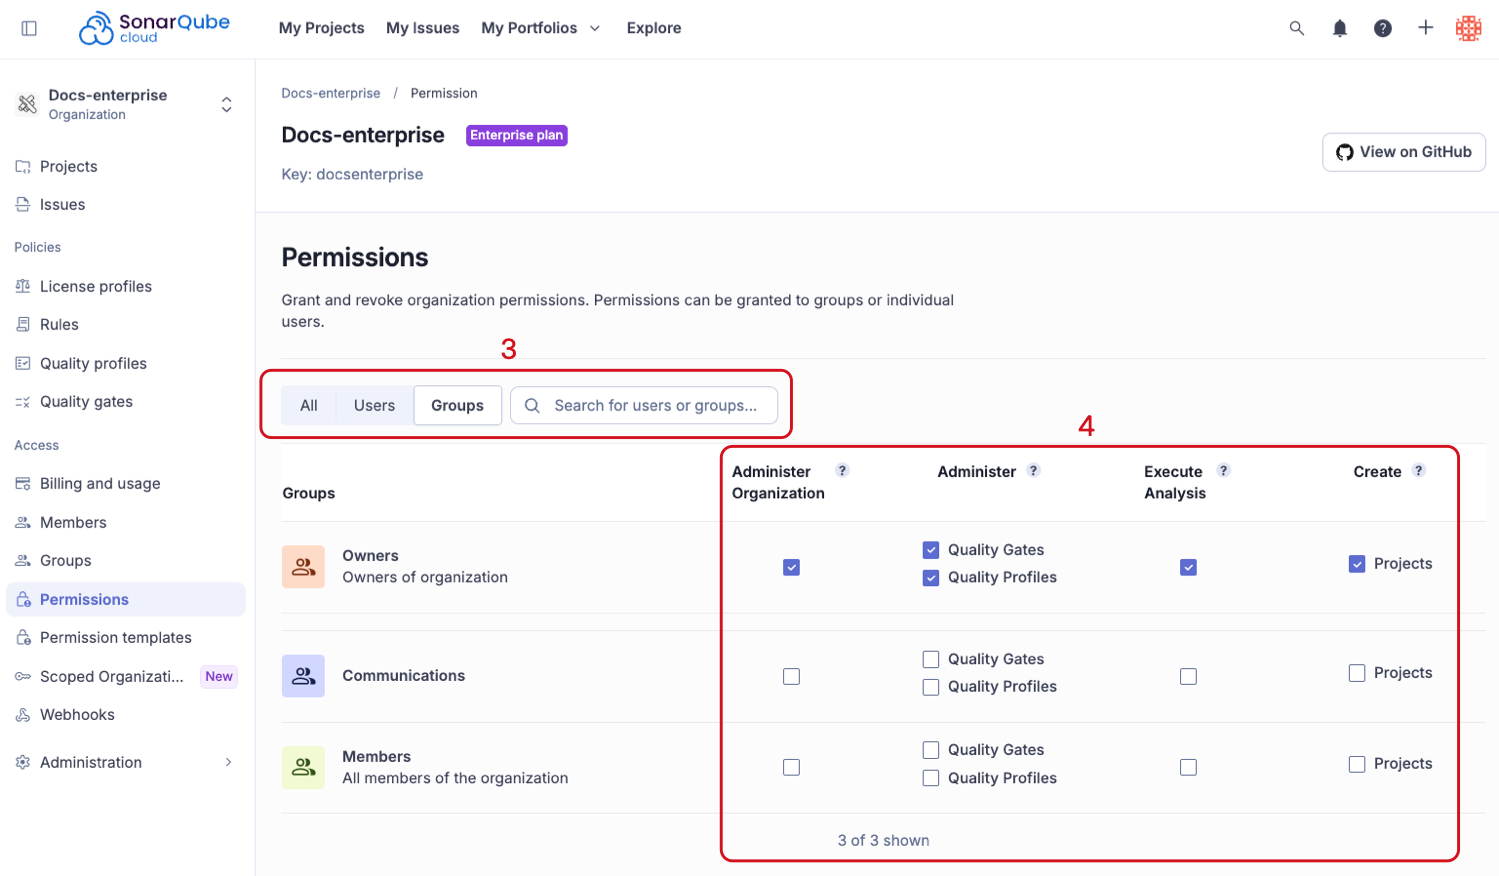Open the user avatar menu

(x=1469, y=28)
